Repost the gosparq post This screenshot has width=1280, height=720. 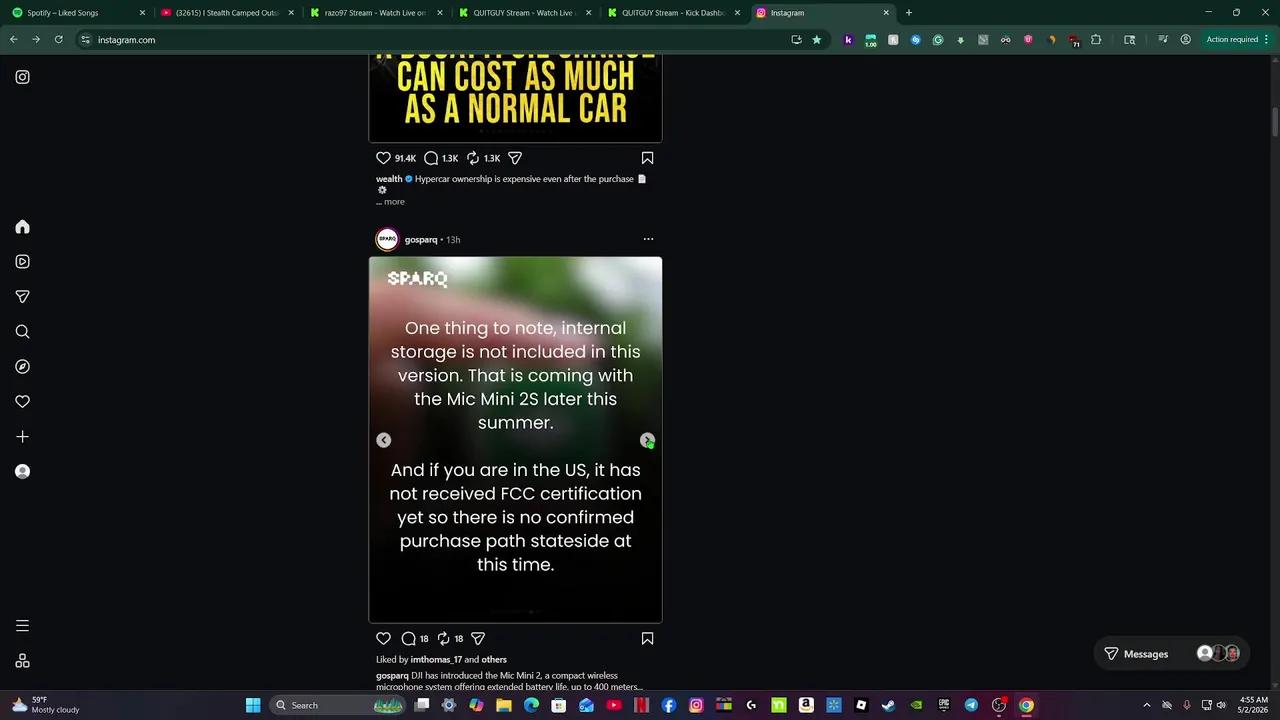pos(443,638)
